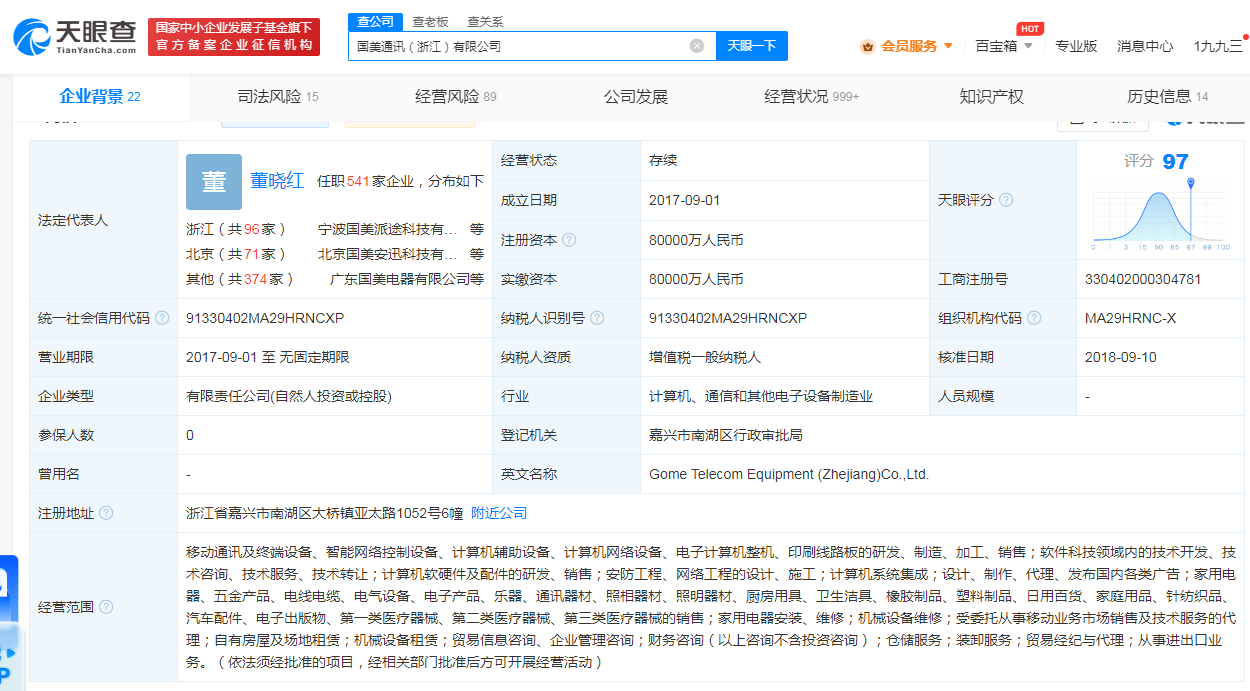Click the 存续 status value
The image size is (1250, 691).
coord(663,160)
